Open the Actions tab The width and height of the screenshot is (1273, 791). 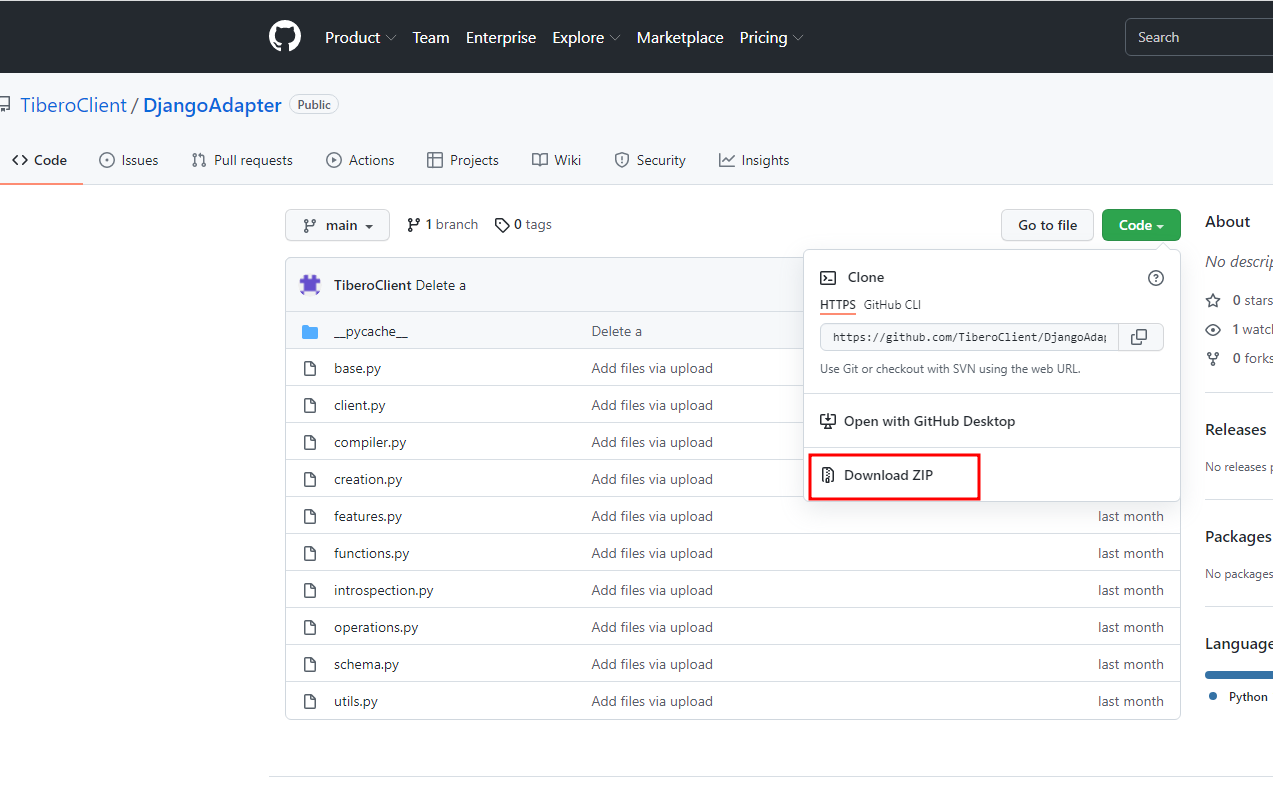(360, 160)
